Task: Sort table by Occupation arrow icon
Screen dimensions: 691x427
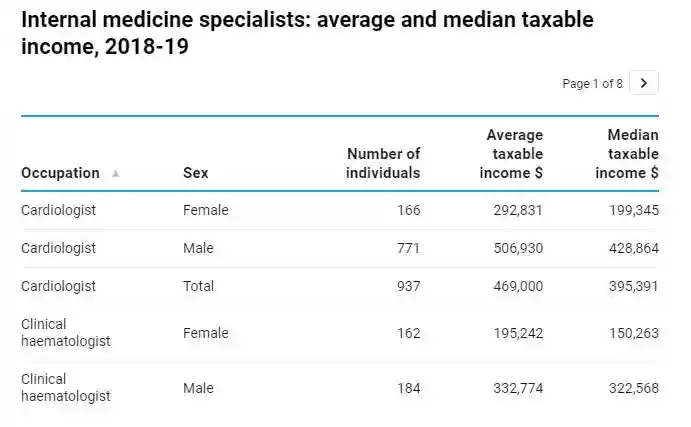Action: pos(116,173)
